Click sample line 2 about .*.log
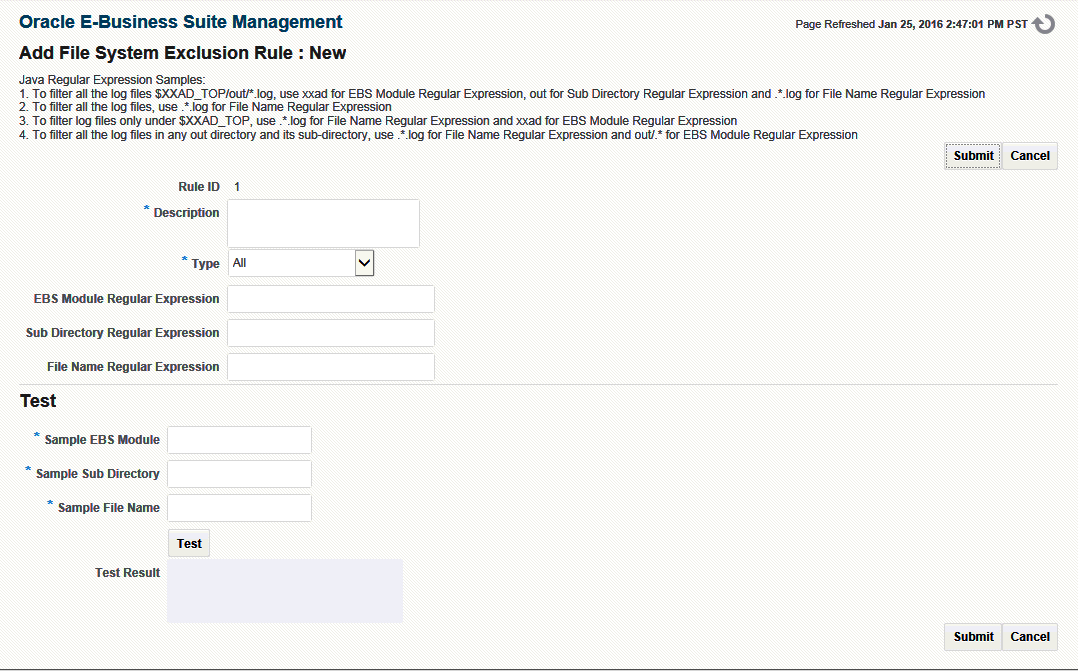 [206, 107]
